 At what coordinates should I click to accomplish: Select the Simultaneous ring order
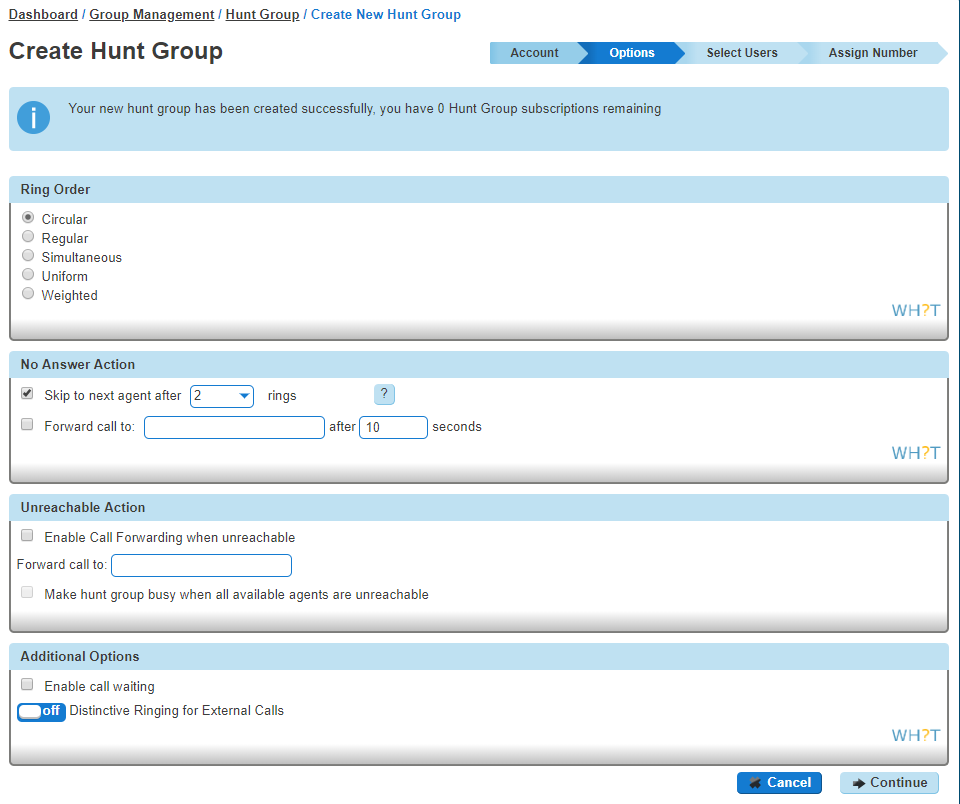click(x=28, y=255)
